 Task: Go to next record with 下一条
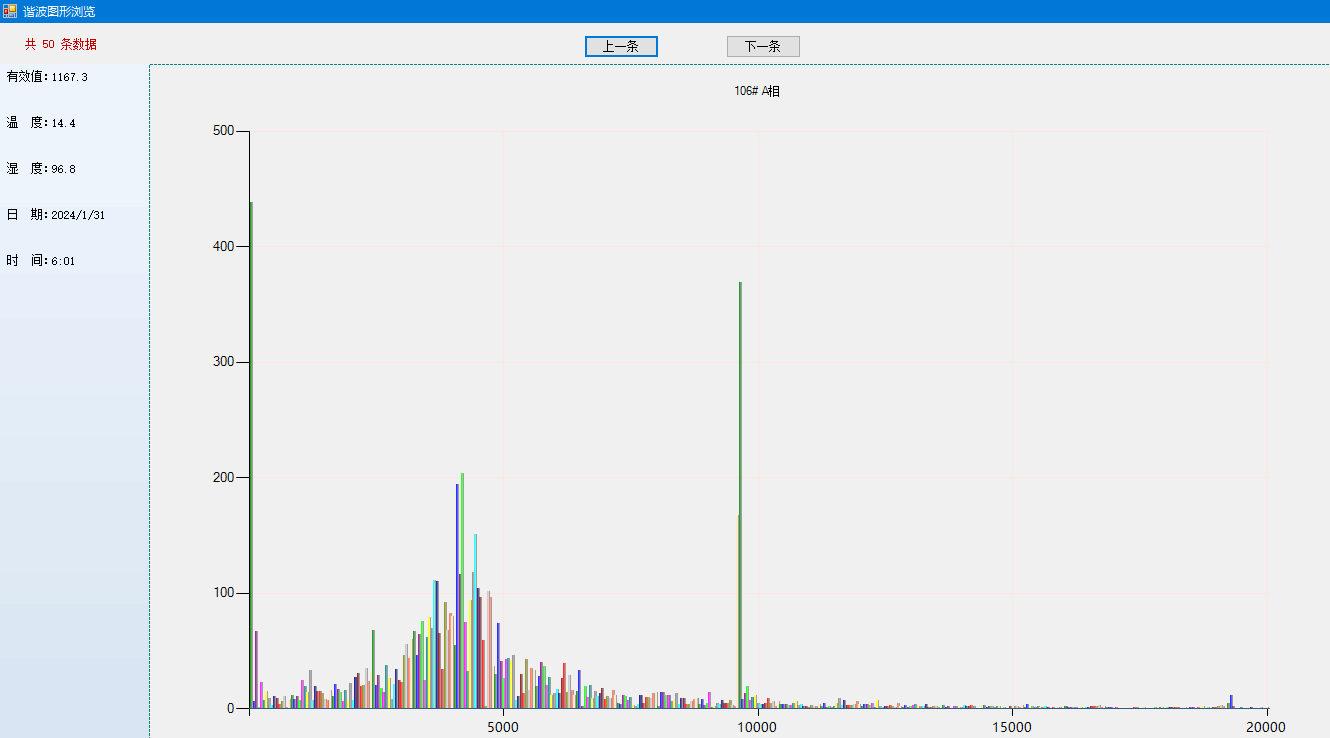pyautogui.click(x=763, y=47)
